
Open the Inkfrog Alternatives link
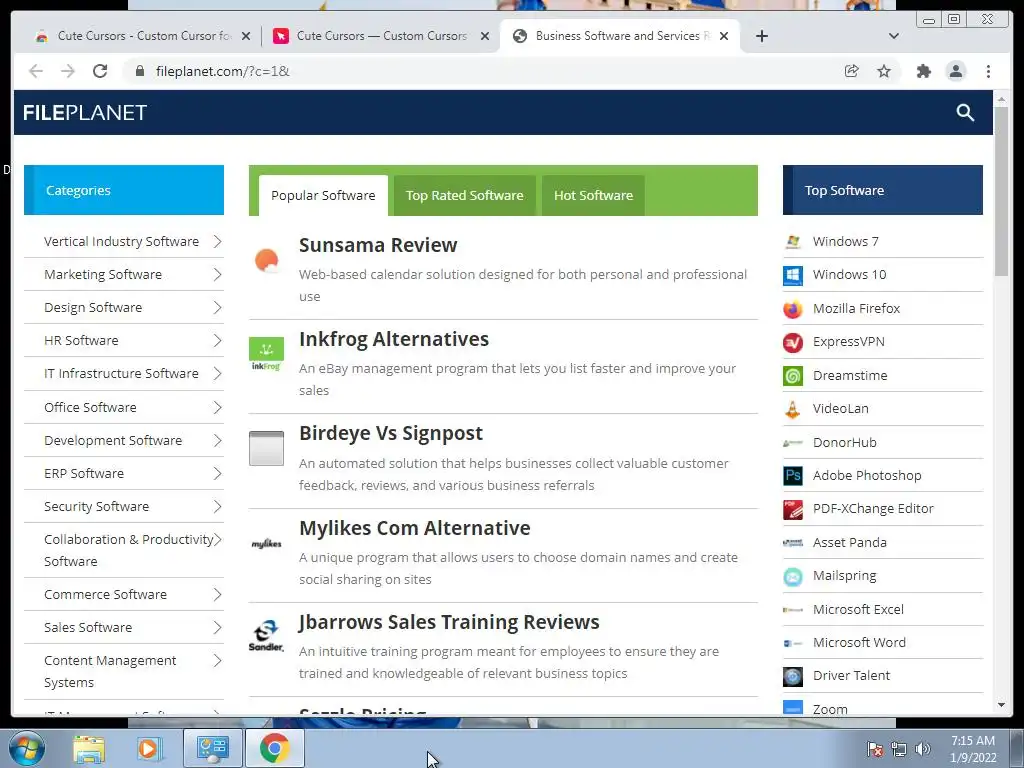(x=394, y=339)
